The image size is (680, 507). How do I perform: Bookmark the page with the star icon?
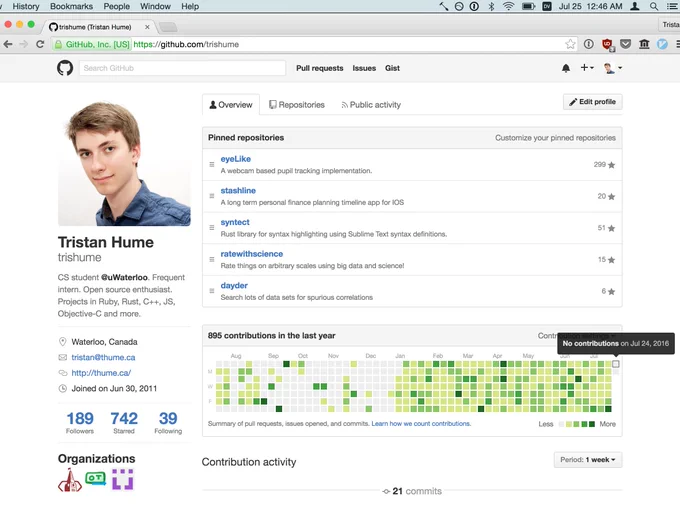[570, 44]
